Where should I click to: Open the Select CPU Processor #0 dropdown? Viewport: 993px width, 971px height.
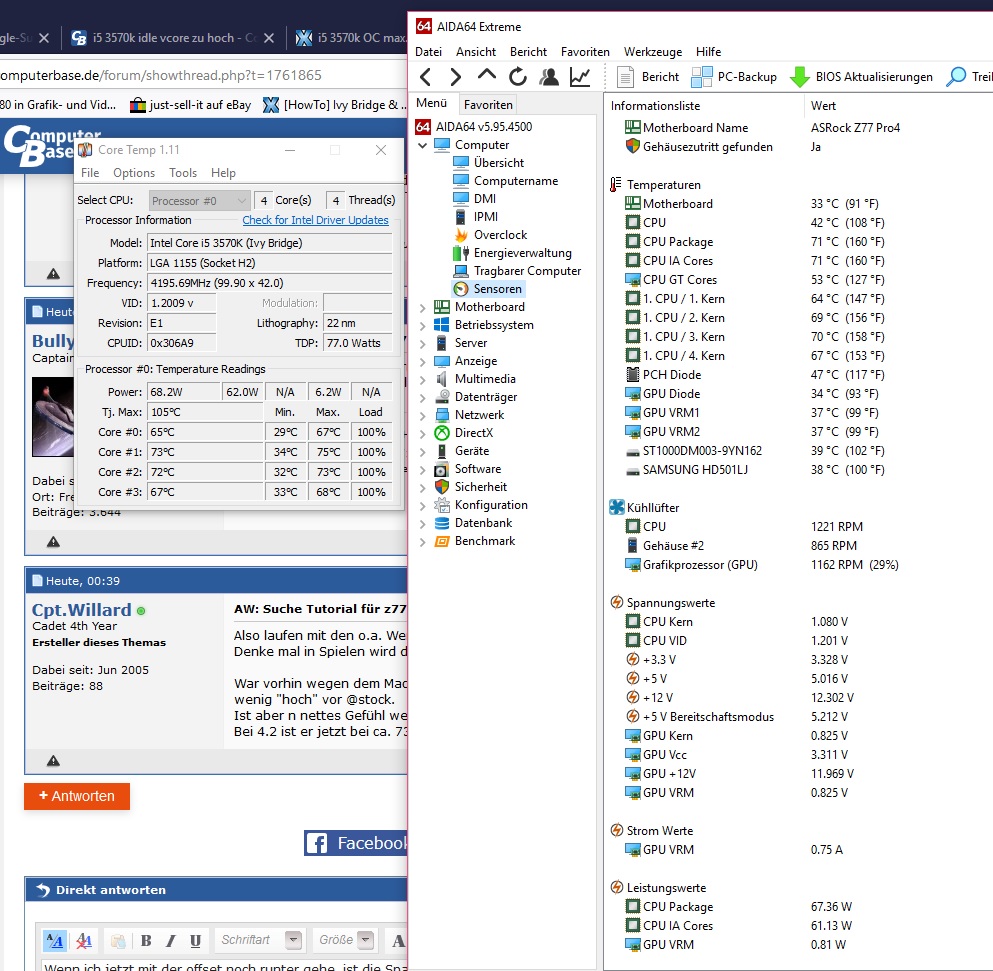pyautogui.click(x=199, y=201)
